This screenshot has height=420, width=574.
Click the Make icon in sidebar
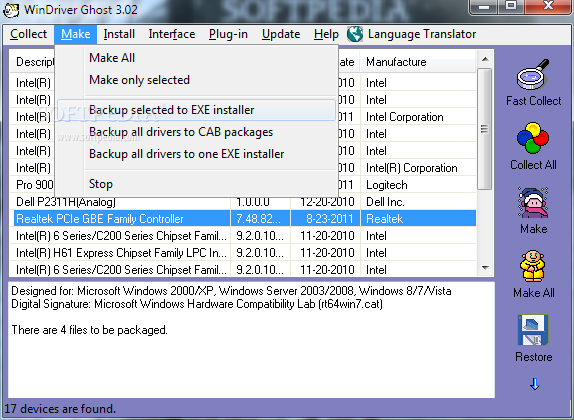pos(533,202)
